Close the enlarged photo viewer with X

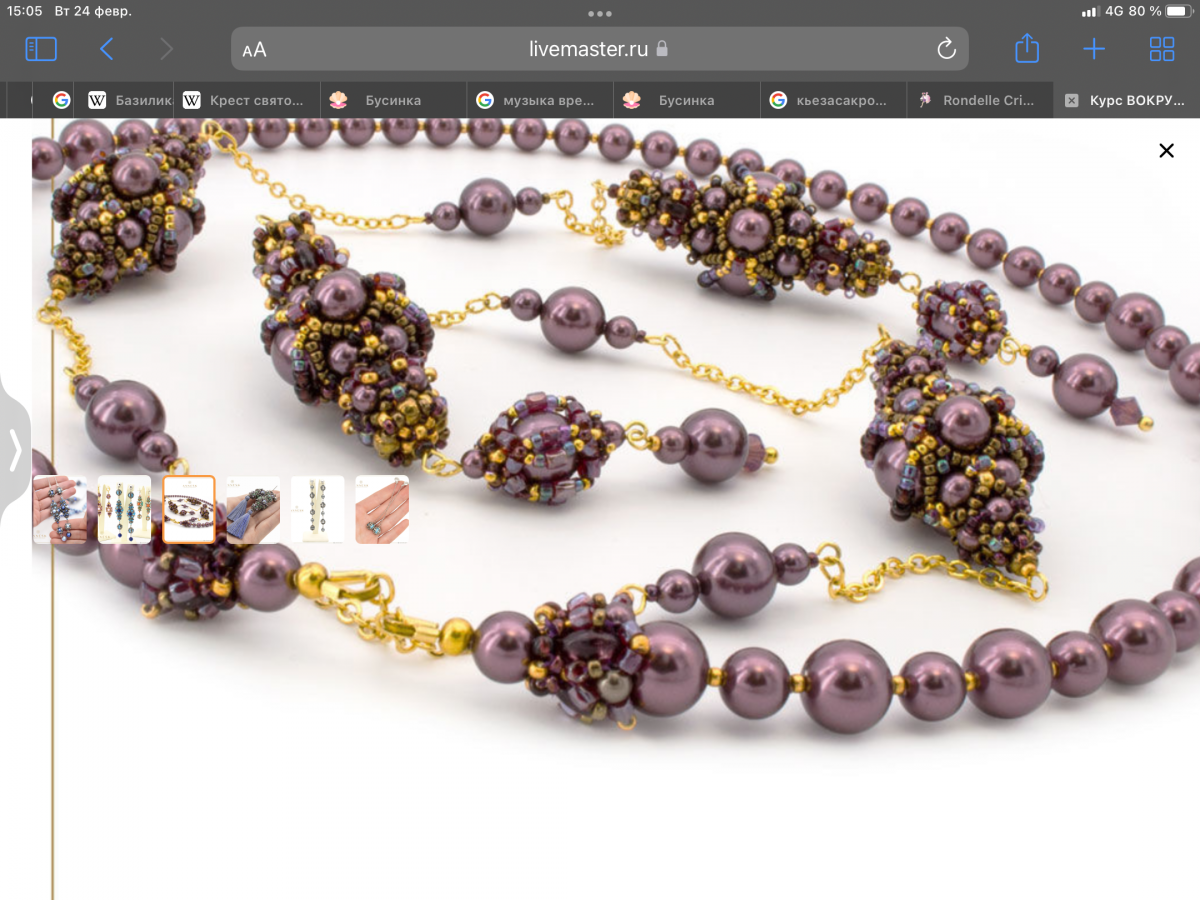click(x=1166, y=151)
